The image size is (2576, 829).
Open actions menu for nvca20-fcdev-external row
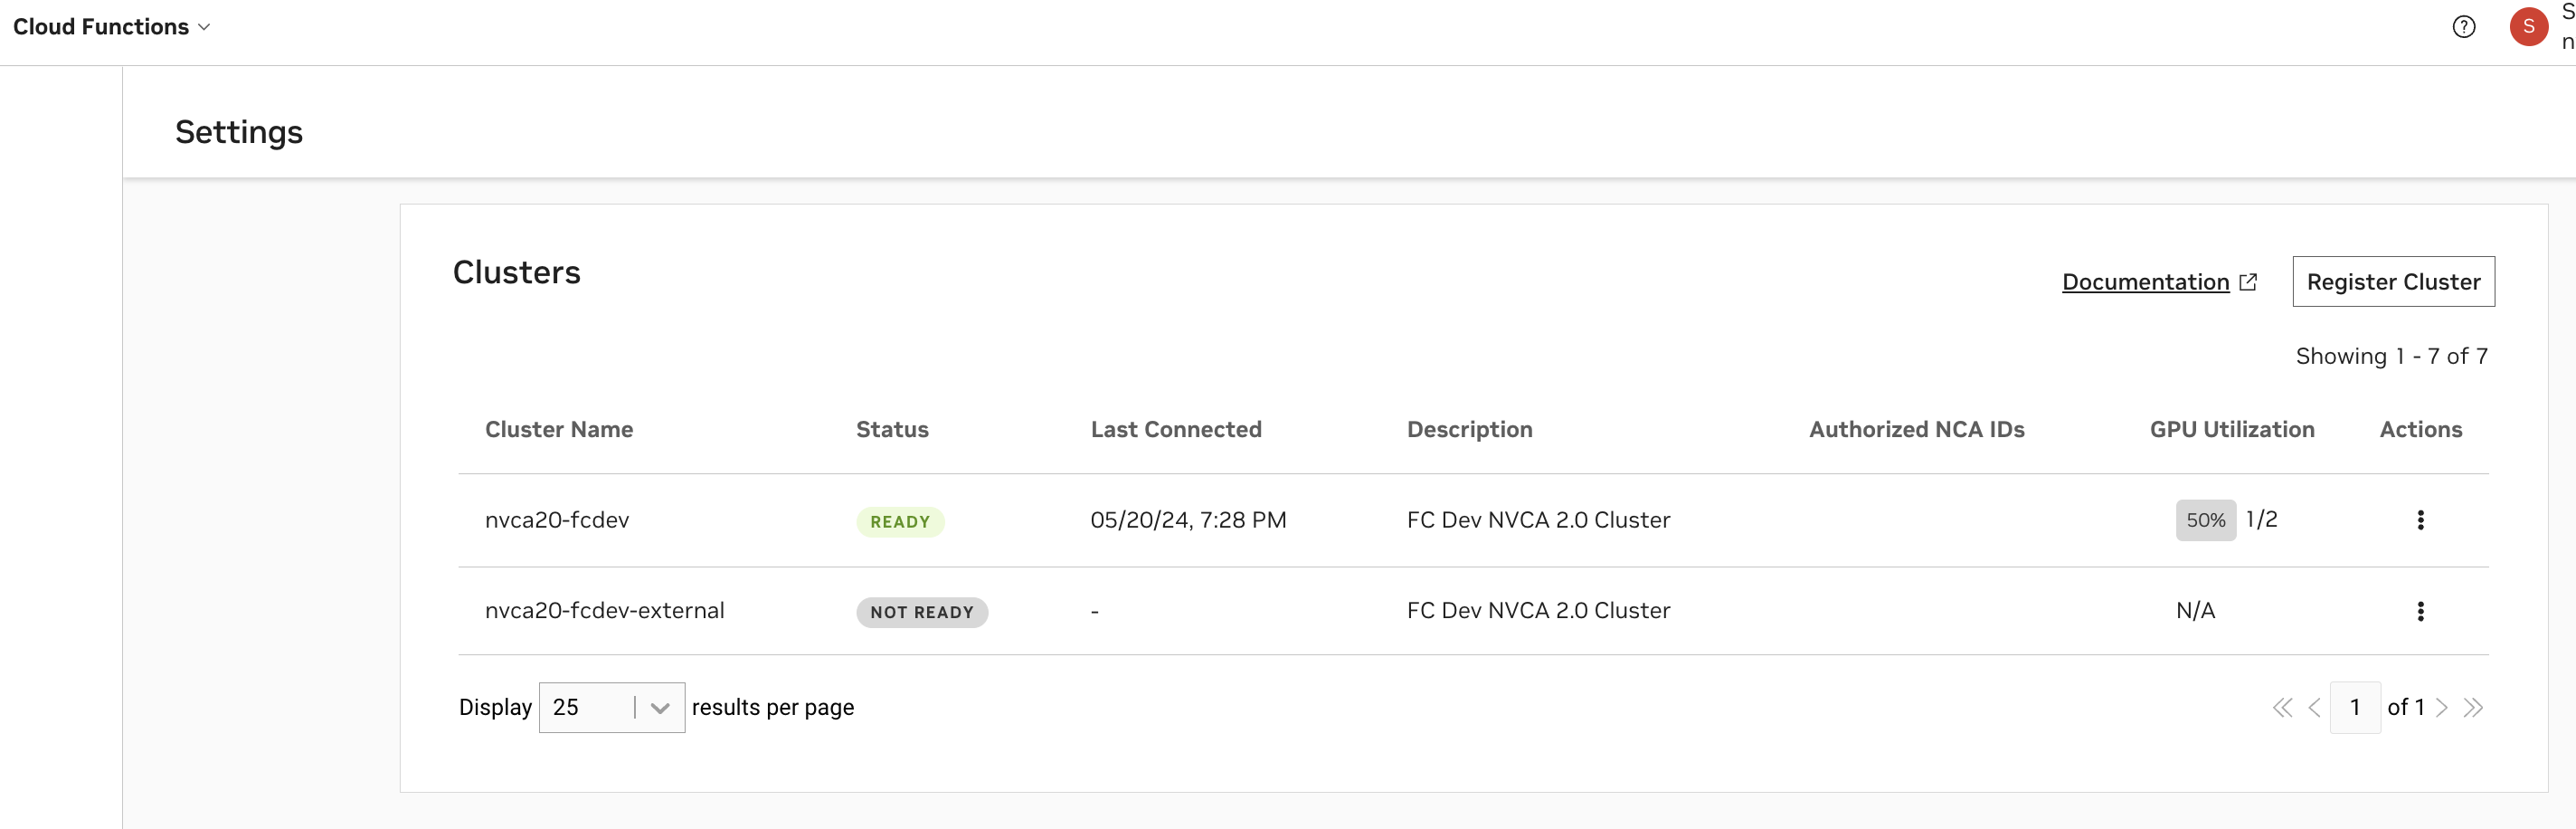click(2420, 611)
